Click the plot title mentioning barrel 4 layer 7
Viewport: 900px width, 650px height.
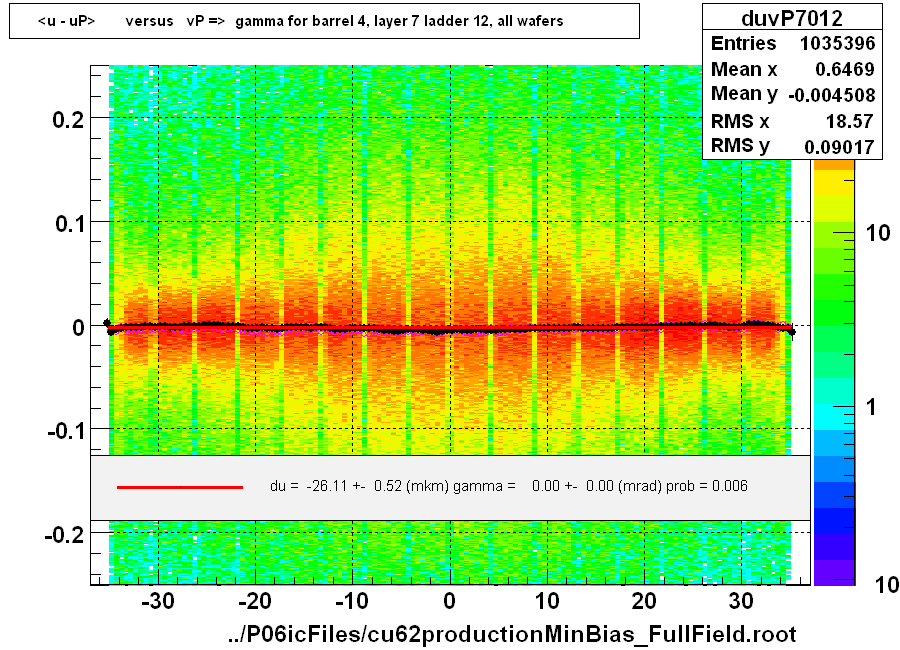pyautogui.click(x=301, y=21)
